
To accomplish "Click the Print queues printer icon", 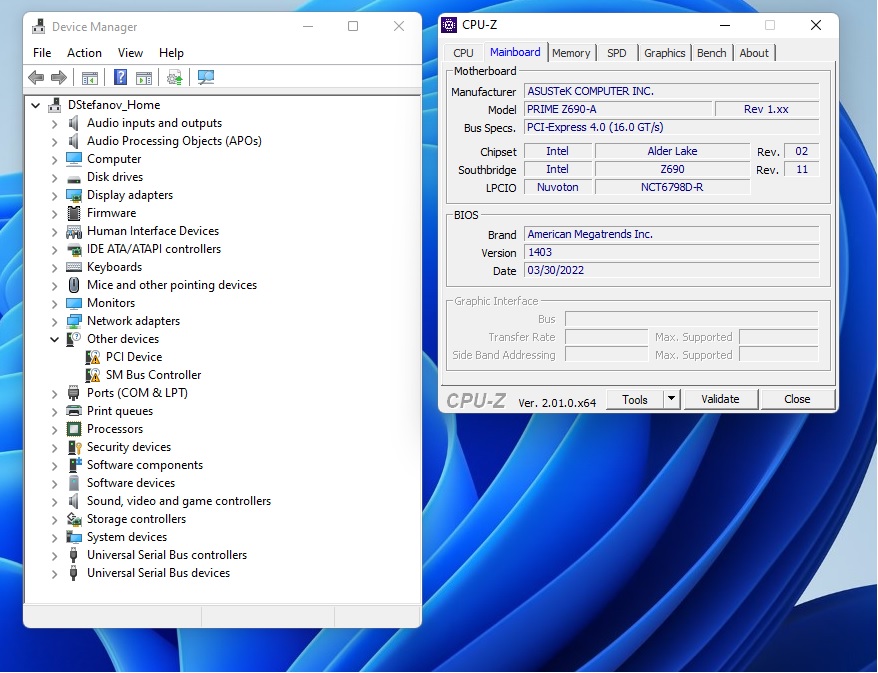I will coord(73,411).
